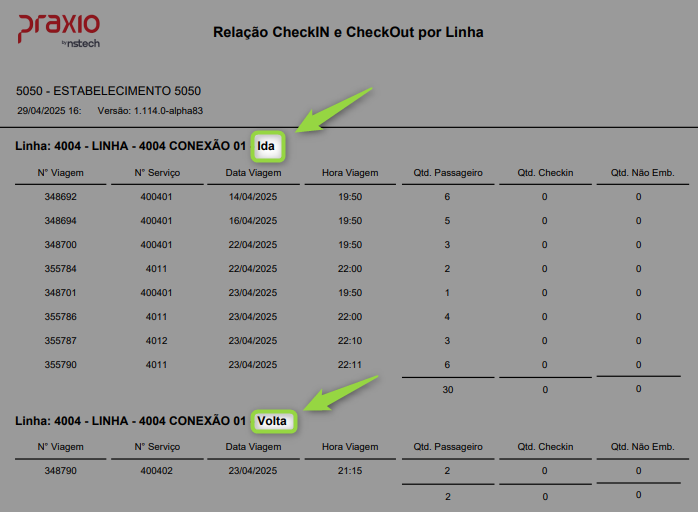Click trip number 348701

point(61,293)
